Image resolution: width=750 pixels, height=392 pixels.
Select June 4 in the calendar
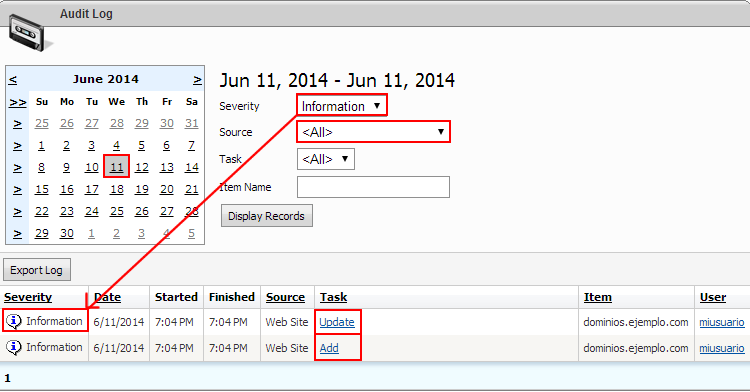coord(116,145)
